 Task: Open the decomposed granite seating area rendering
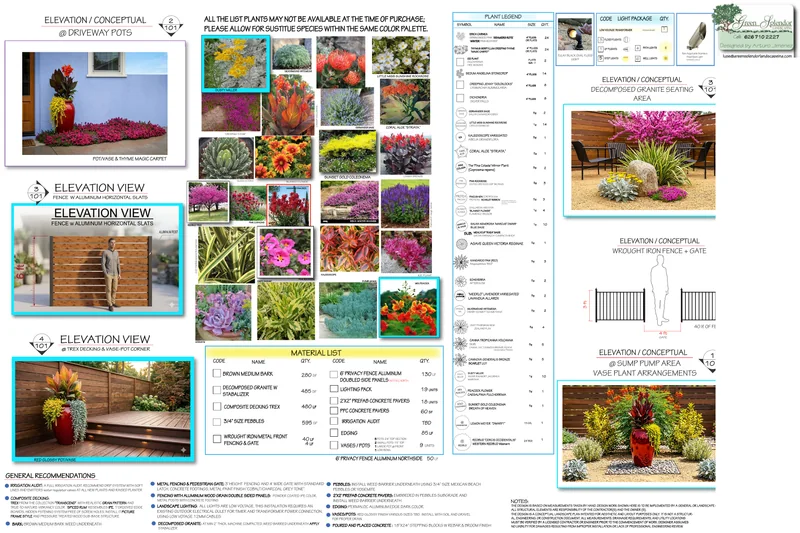point(643,160)
